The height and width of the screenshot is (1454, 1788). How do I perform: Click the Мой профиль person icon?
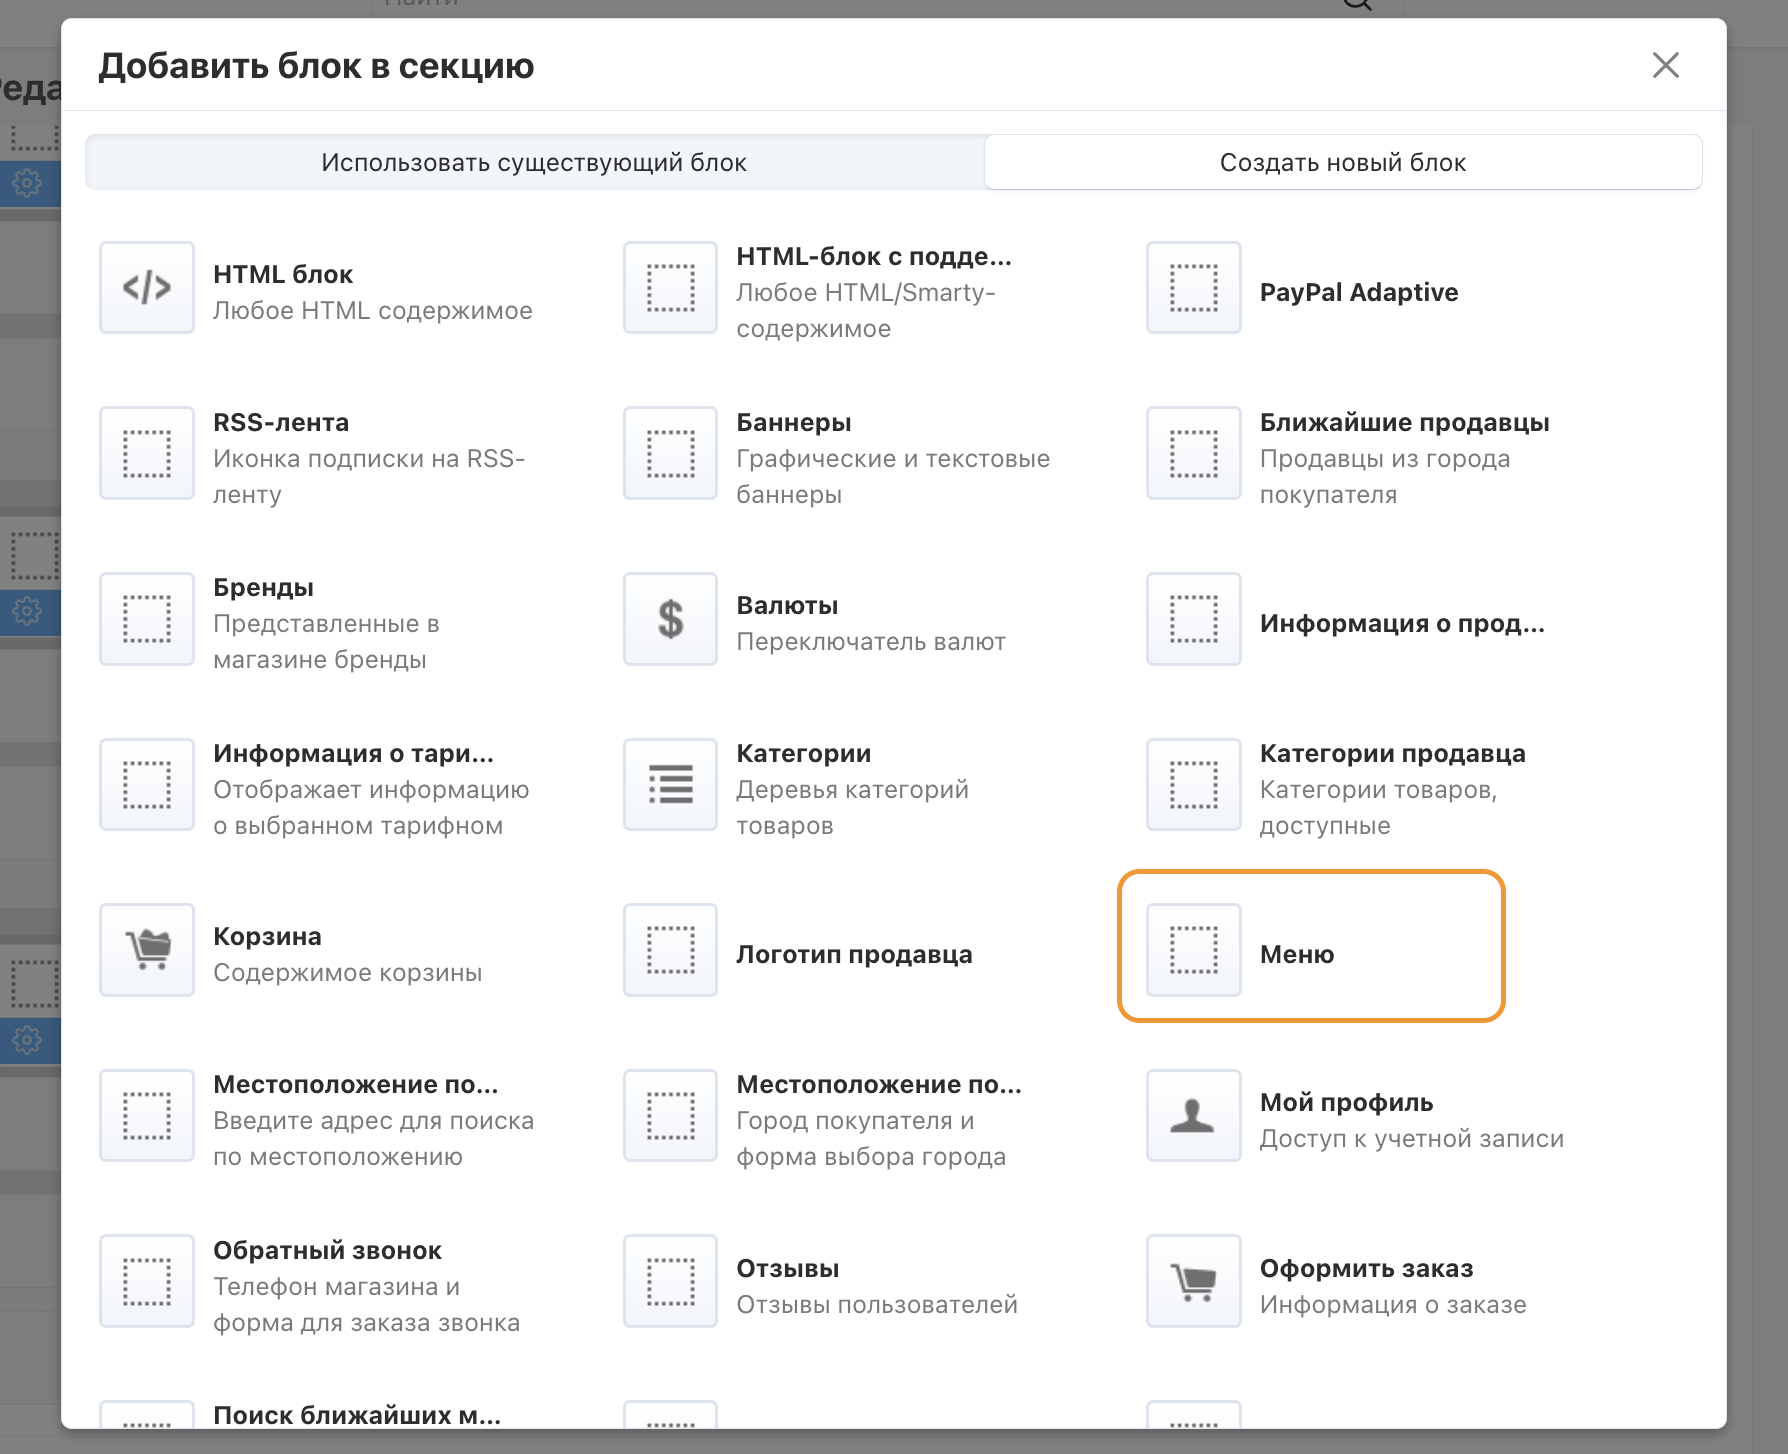(x=1193, y=1116)
